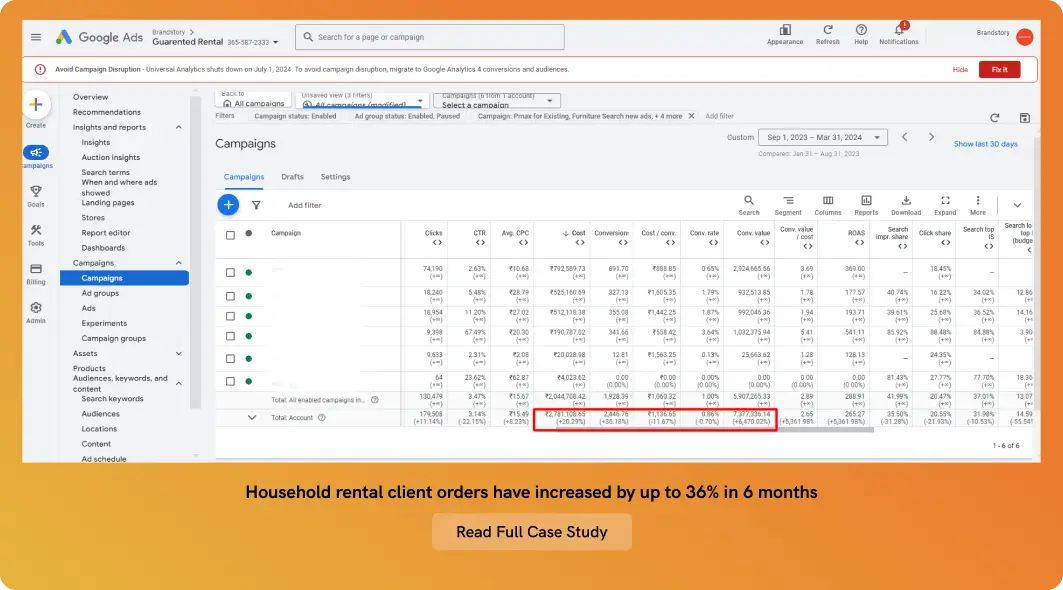Open Ad groups in the sidebar
Viewport: 1063px width, 590px height.
pyautogui.click(x=100, y=293)
